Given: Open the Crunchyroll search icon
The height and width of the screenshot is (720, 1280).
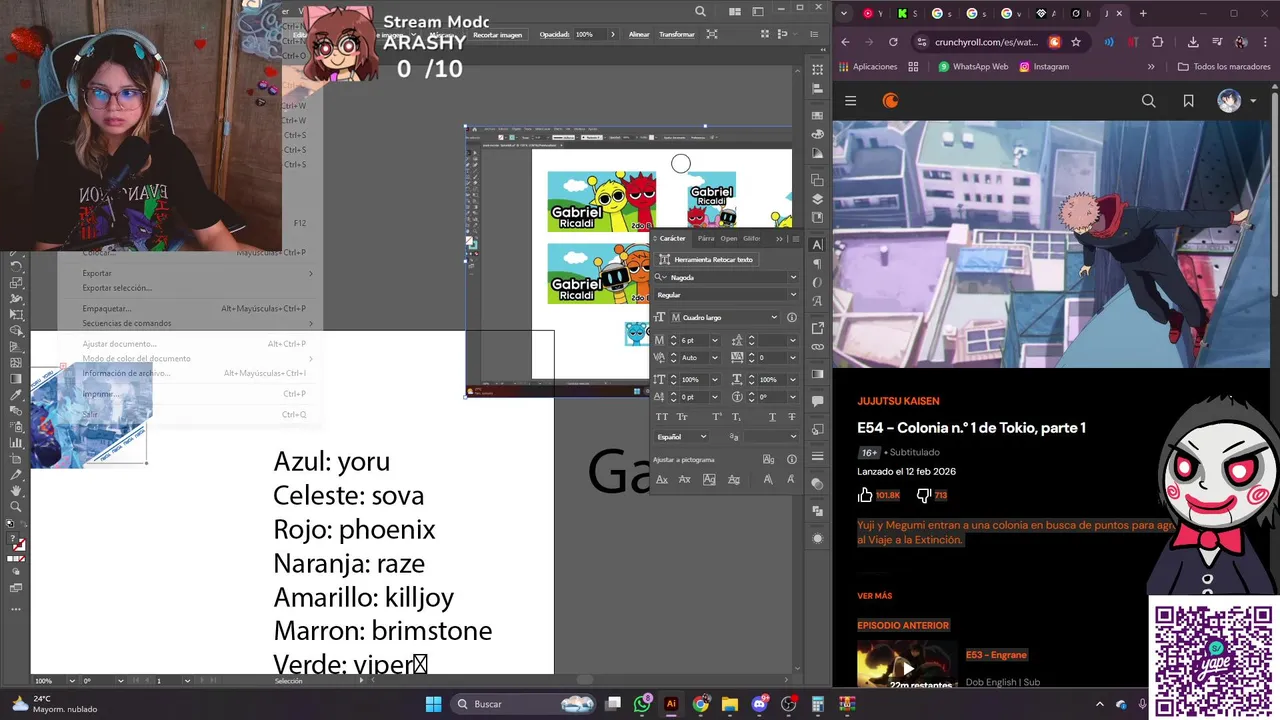Looking at the screenshot, I should coord(1148,100).
